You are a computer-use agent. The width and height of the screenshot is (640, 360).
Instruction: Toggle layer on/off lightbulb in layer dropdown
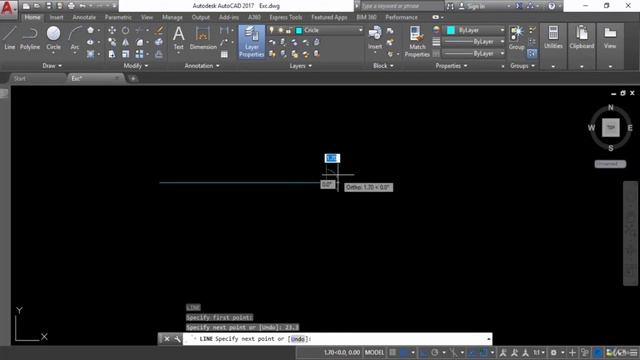[x=271, y=30]
